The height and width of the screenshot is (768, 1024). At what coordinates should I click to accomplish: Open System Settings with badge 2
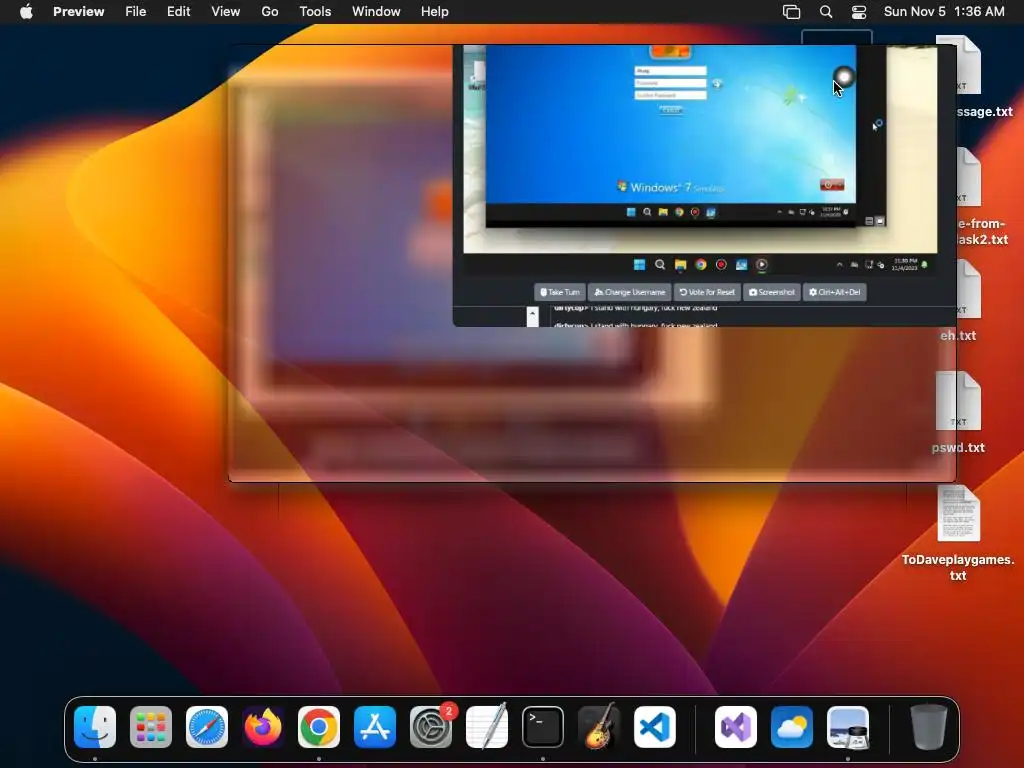431,727
